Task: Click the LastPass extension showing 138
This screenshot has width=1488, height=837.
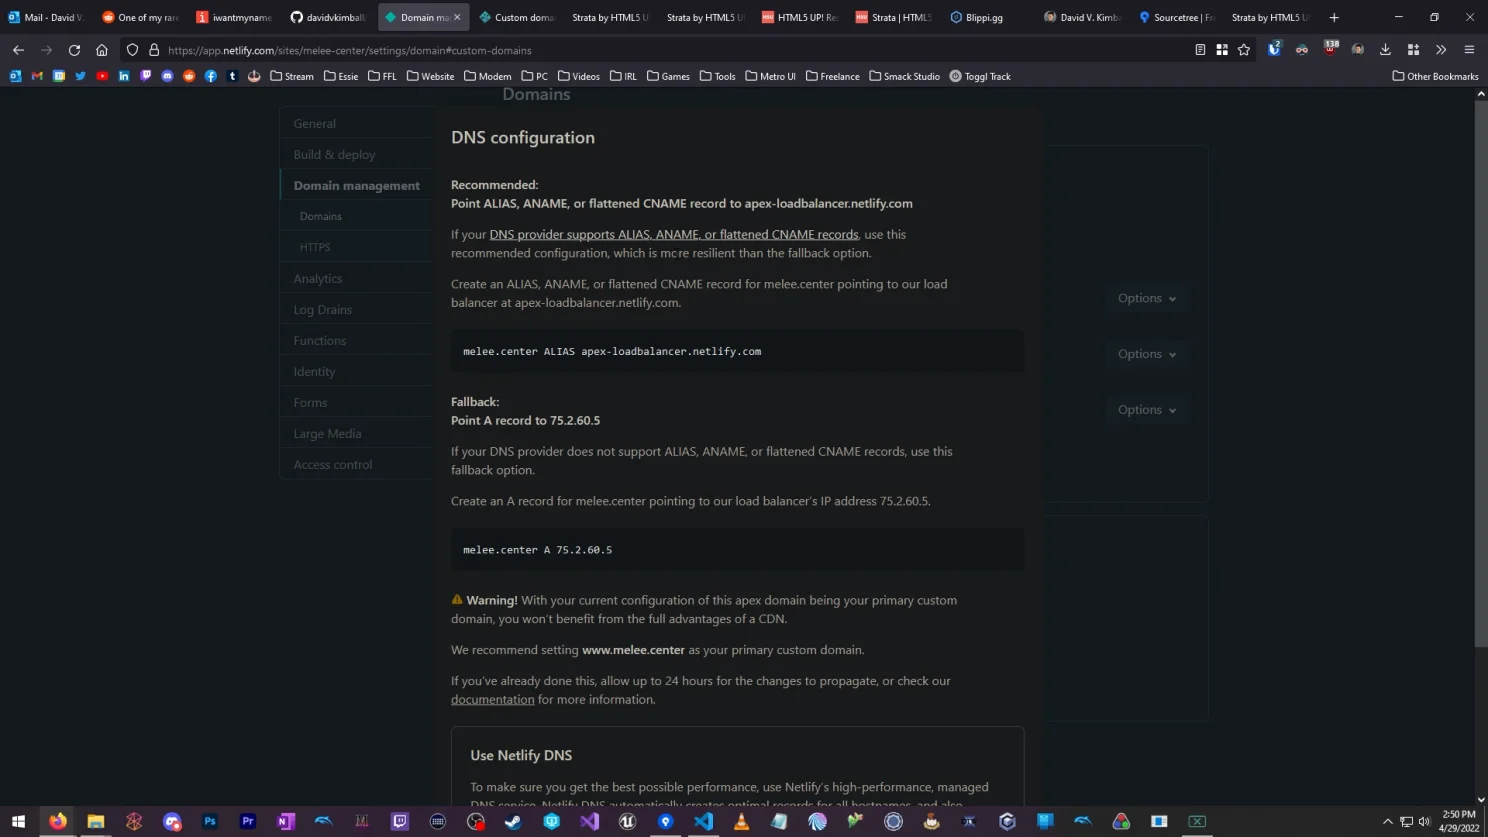Action: (1331, 49)
